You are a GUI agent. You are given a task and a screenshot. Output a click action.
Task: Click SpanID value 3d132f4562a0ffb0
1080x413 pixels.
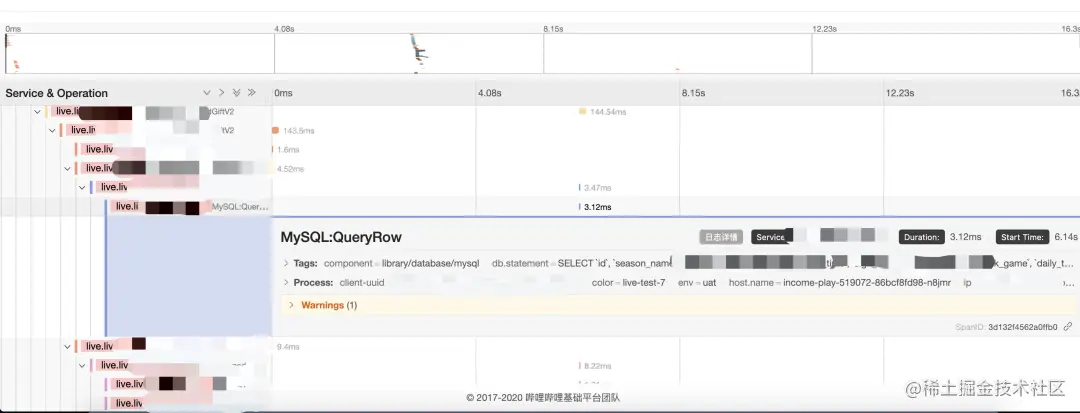tap(1023, 327)
